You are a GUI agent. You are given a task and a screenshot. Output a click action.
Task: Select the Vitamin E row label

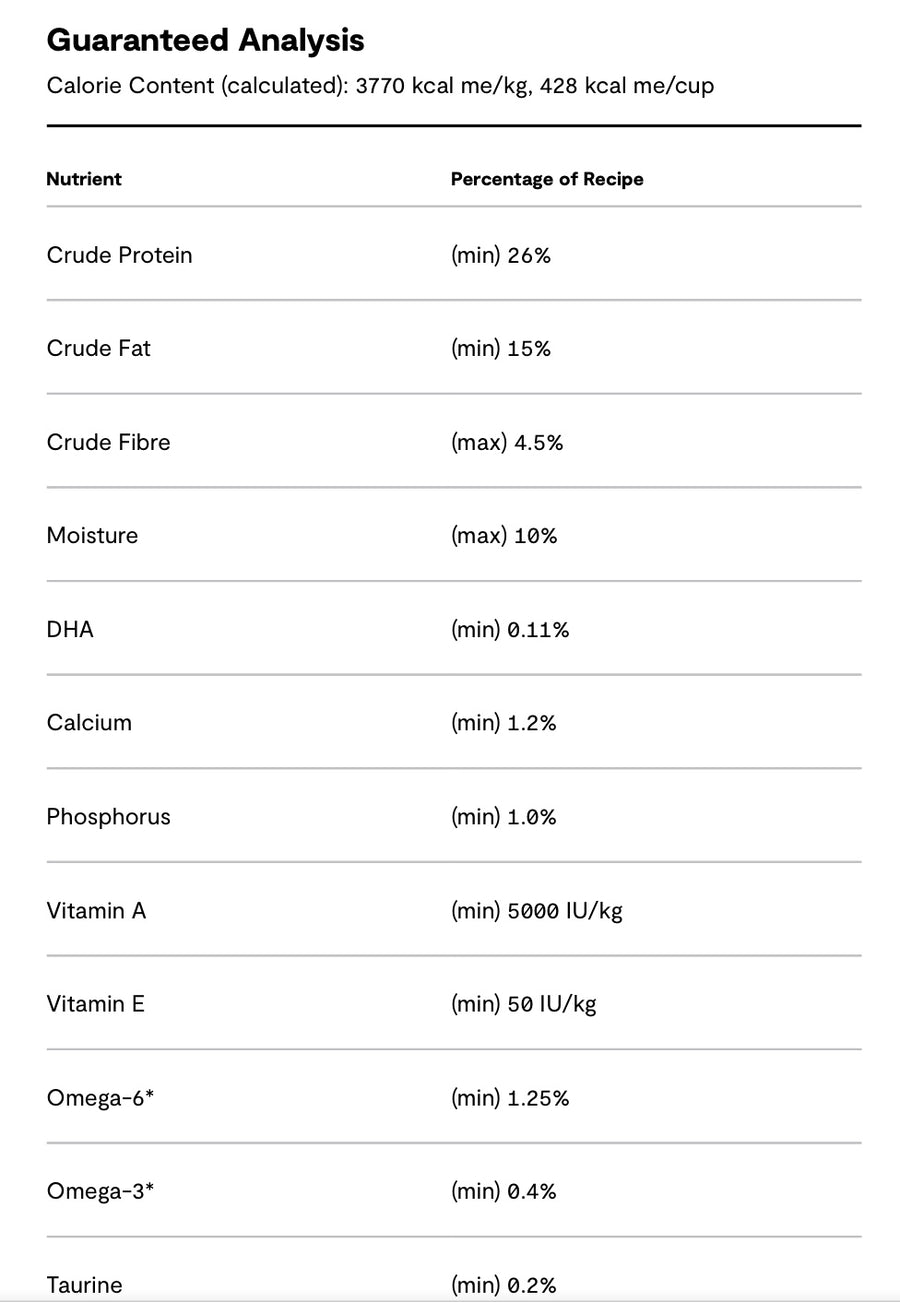[95, 1003]
